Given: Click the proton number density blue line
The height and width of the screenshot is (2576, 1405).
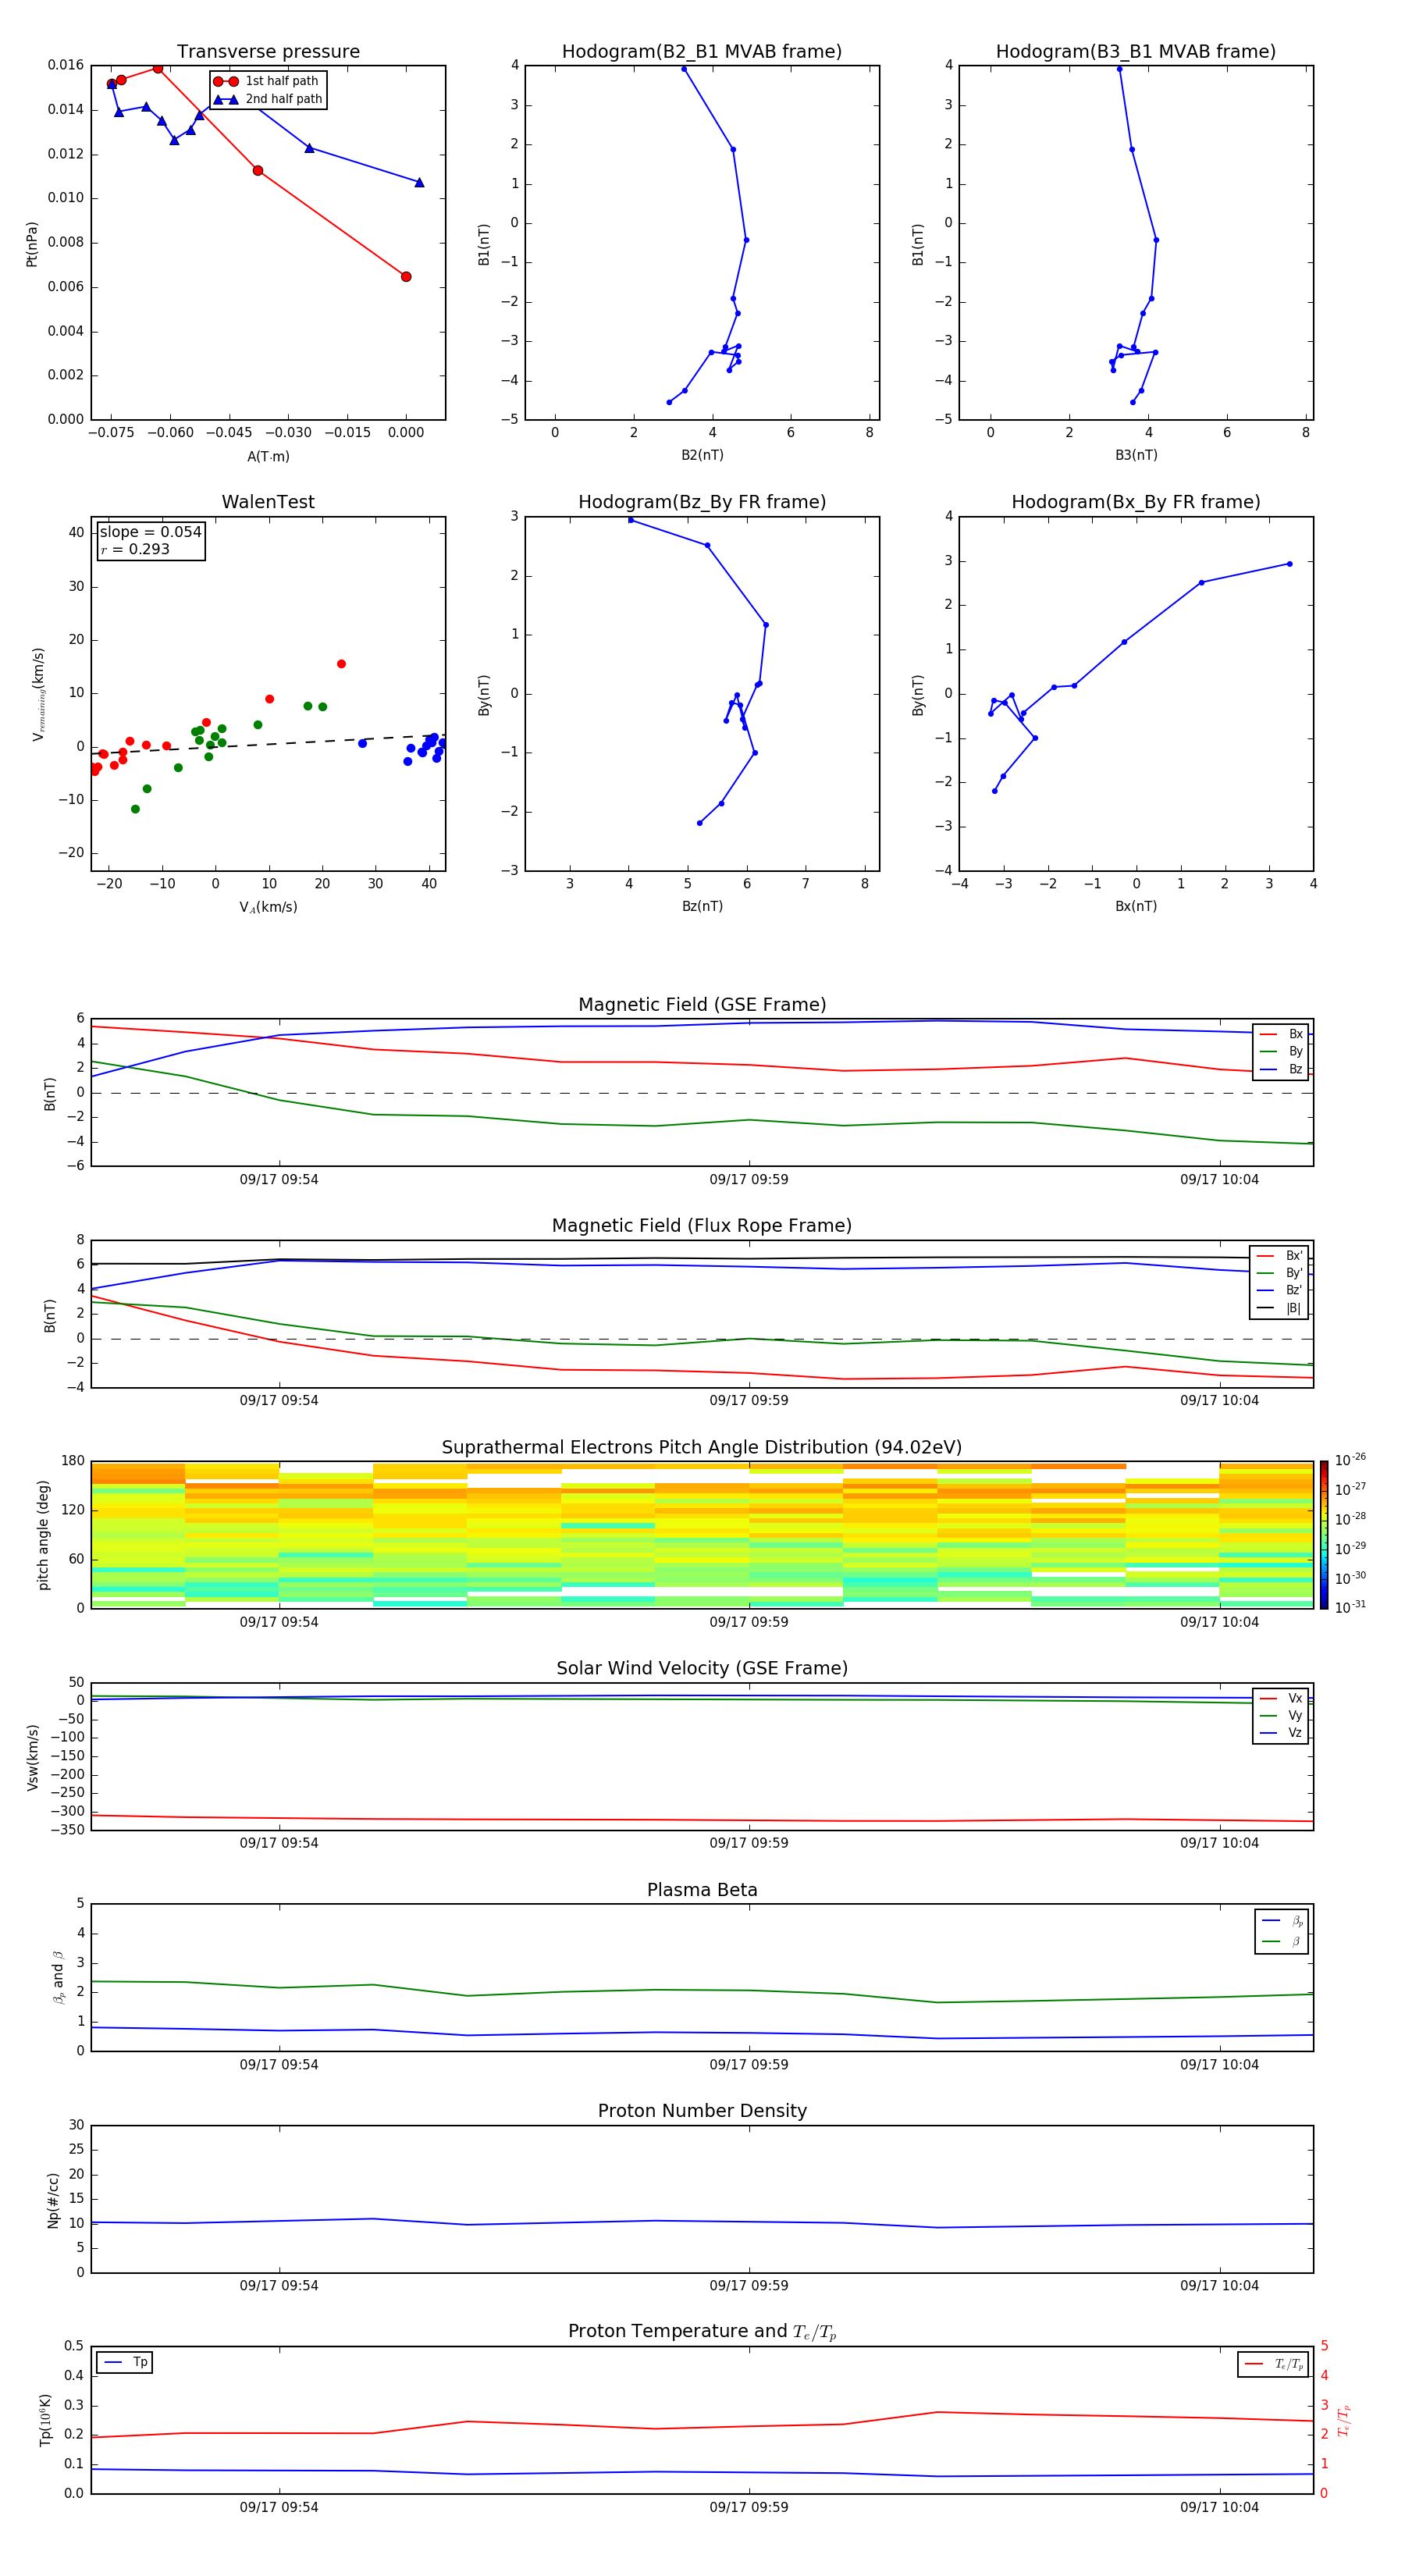Looking at the screenshot, I should tap(702, 2222).
